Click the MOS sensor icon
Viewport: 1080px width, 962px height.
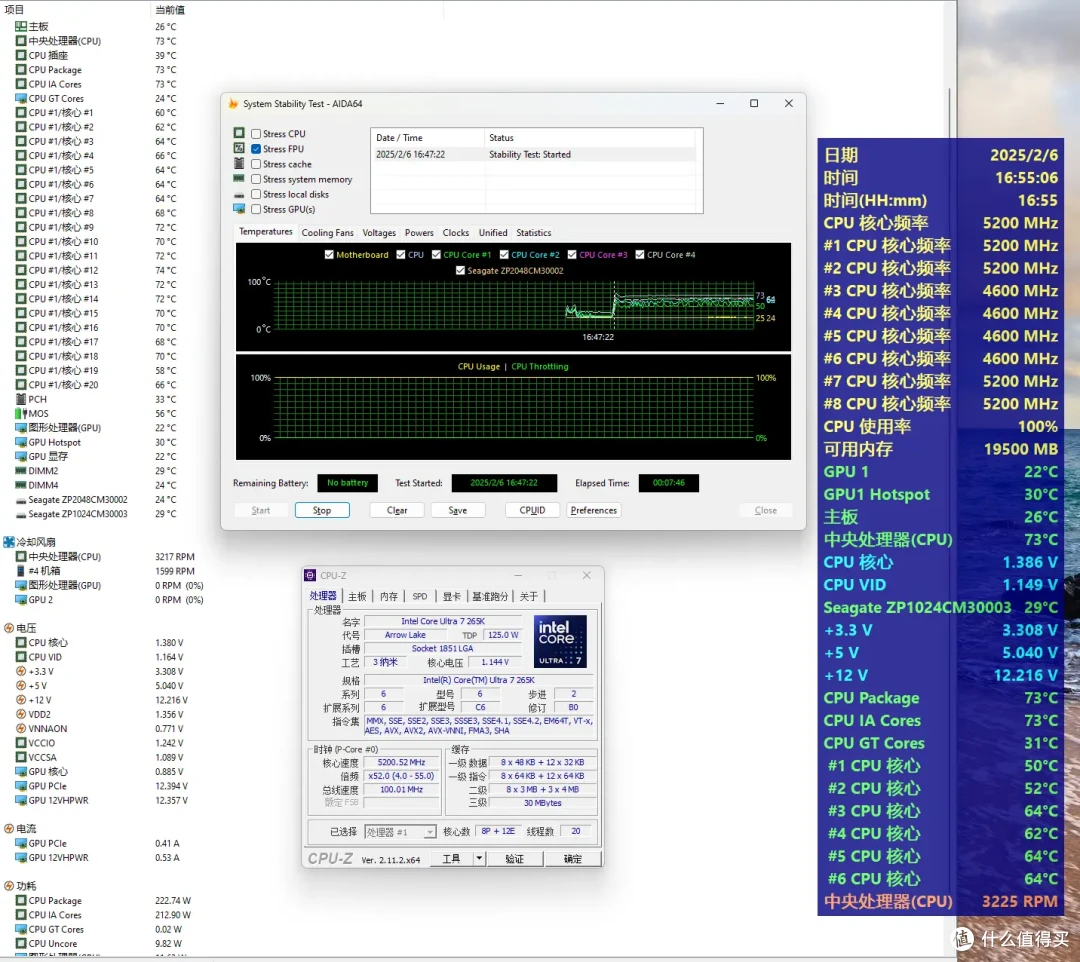click(21, 413)
